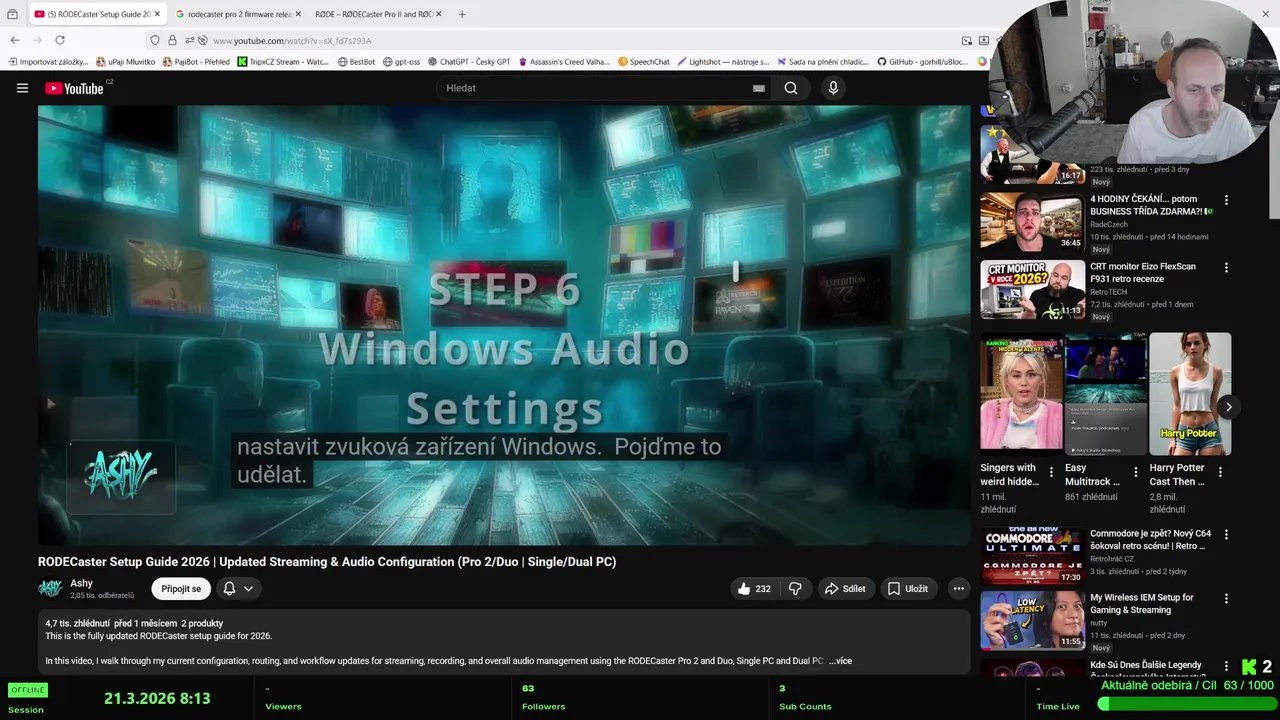
Task: Close the rodecaster pro 2 firmware tab
Action: click(299, 14)
